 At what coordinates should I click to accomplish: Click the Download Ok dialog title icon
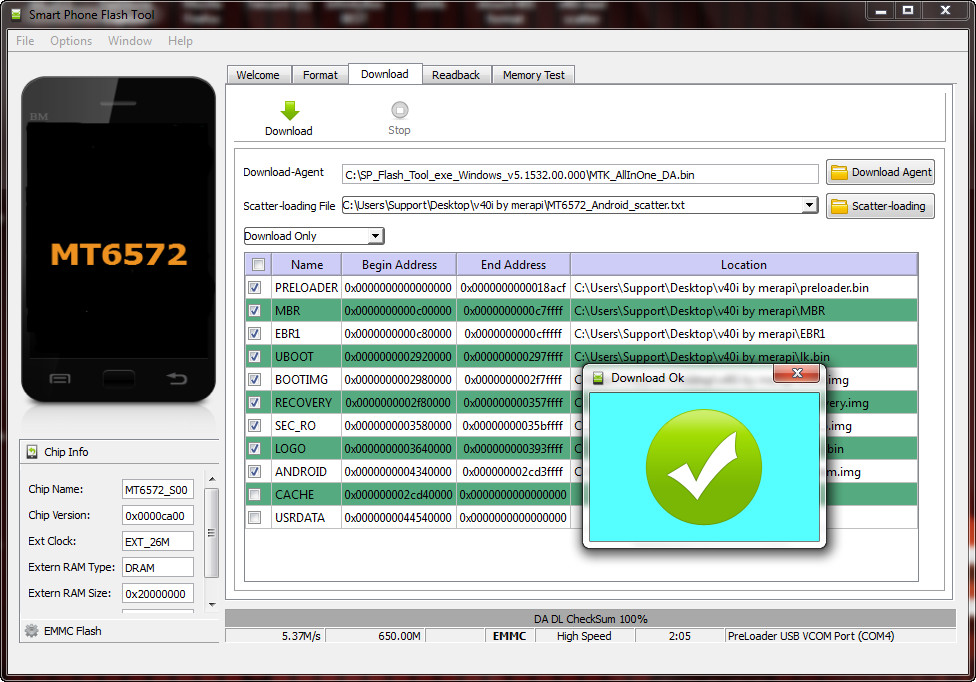[x=598, y=378]
